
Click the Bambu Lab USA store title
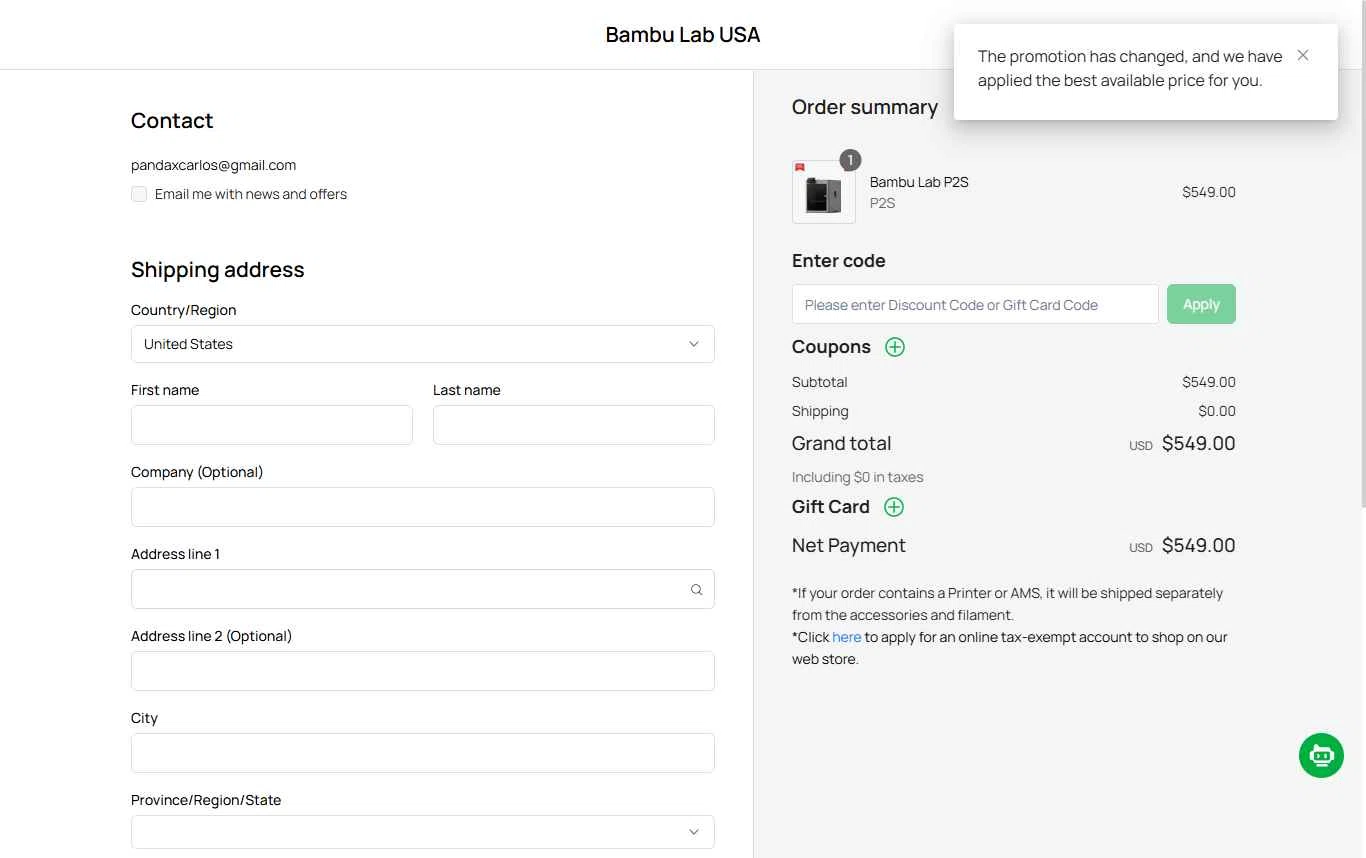pyautogui.click(x=683, y=35)
